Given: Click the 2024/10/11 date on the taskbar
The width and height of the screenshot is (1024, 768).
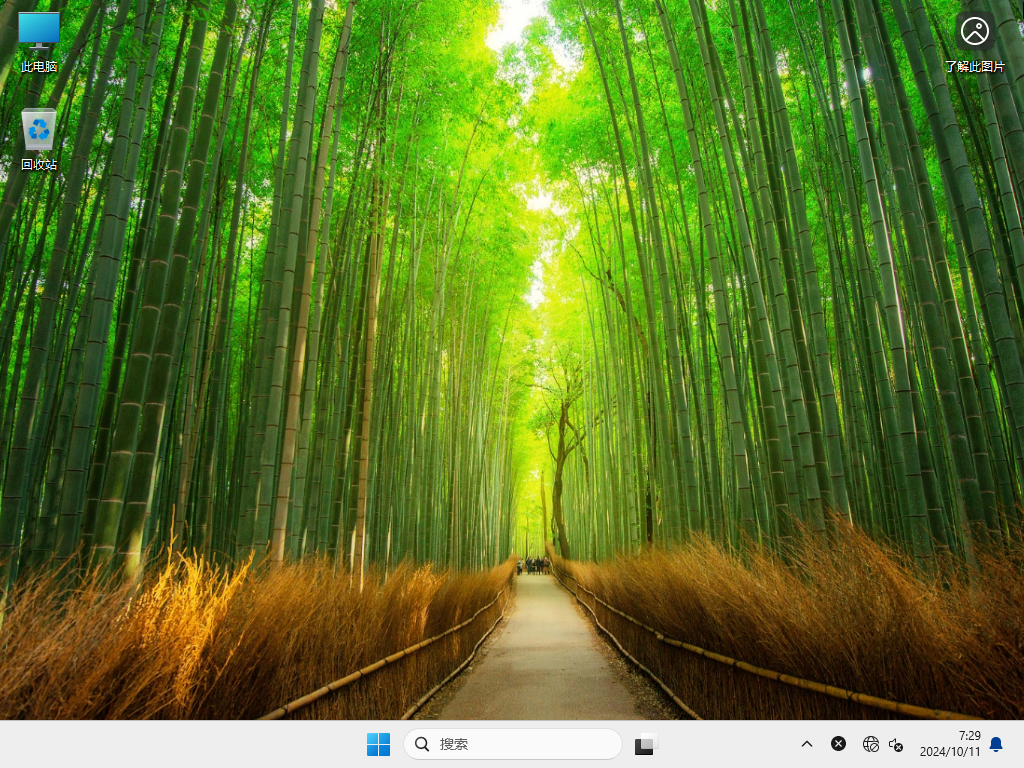Looking at the screenshot, I should [950, 752].
